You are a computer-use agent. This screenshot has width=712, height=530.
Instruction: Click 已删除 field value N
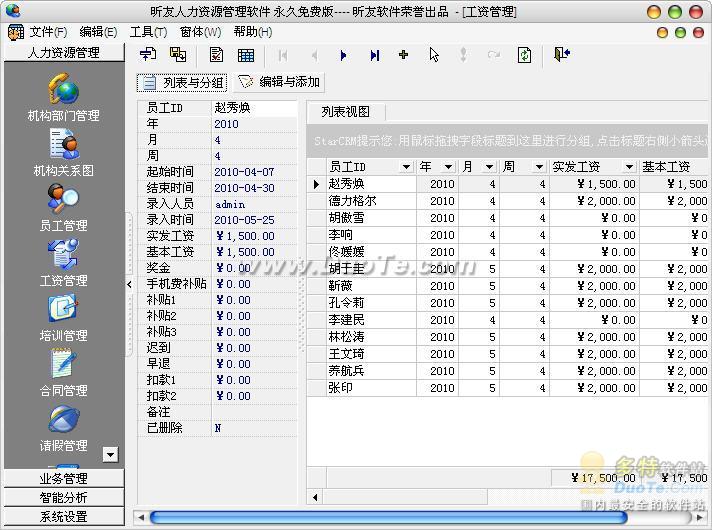tap(254, 428)
